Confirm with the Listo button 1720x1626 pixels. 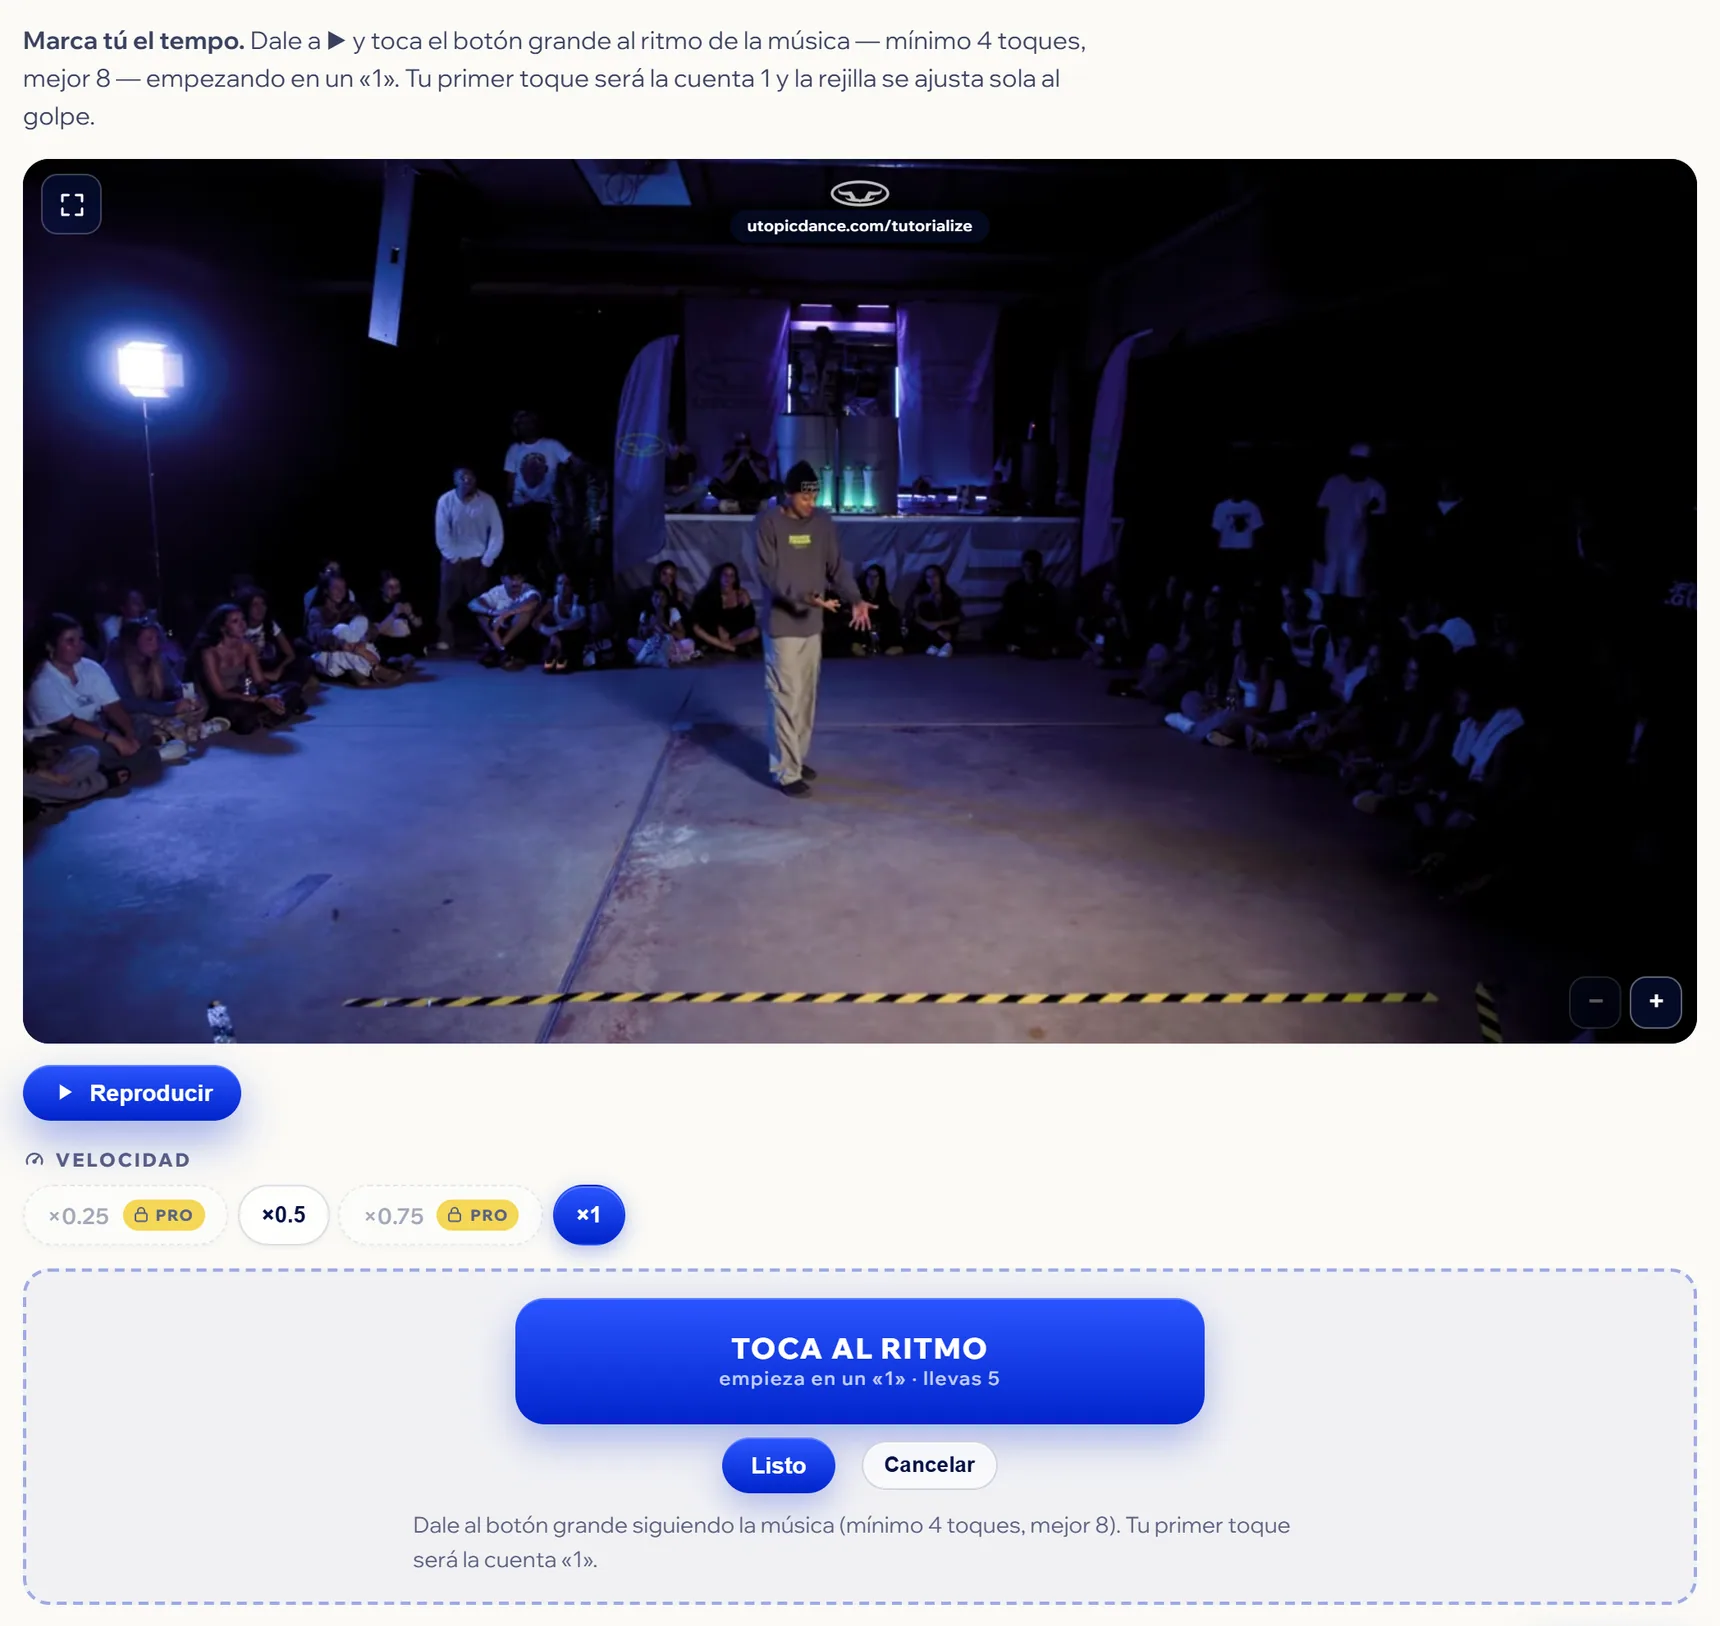click(778, 1465)
